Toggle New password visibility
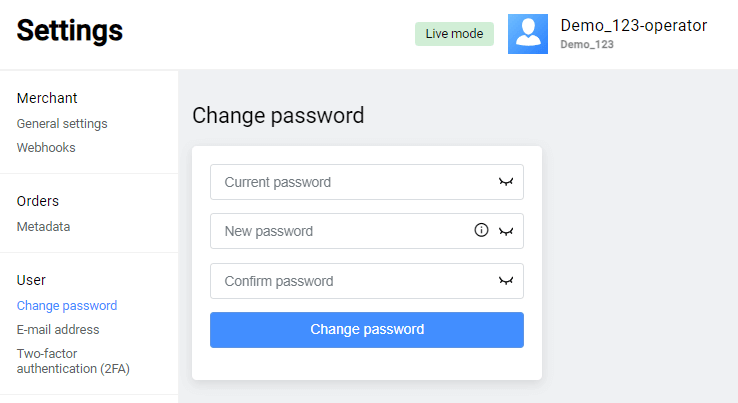The height and width of the screenshot is (403, 738). (506, 231)
